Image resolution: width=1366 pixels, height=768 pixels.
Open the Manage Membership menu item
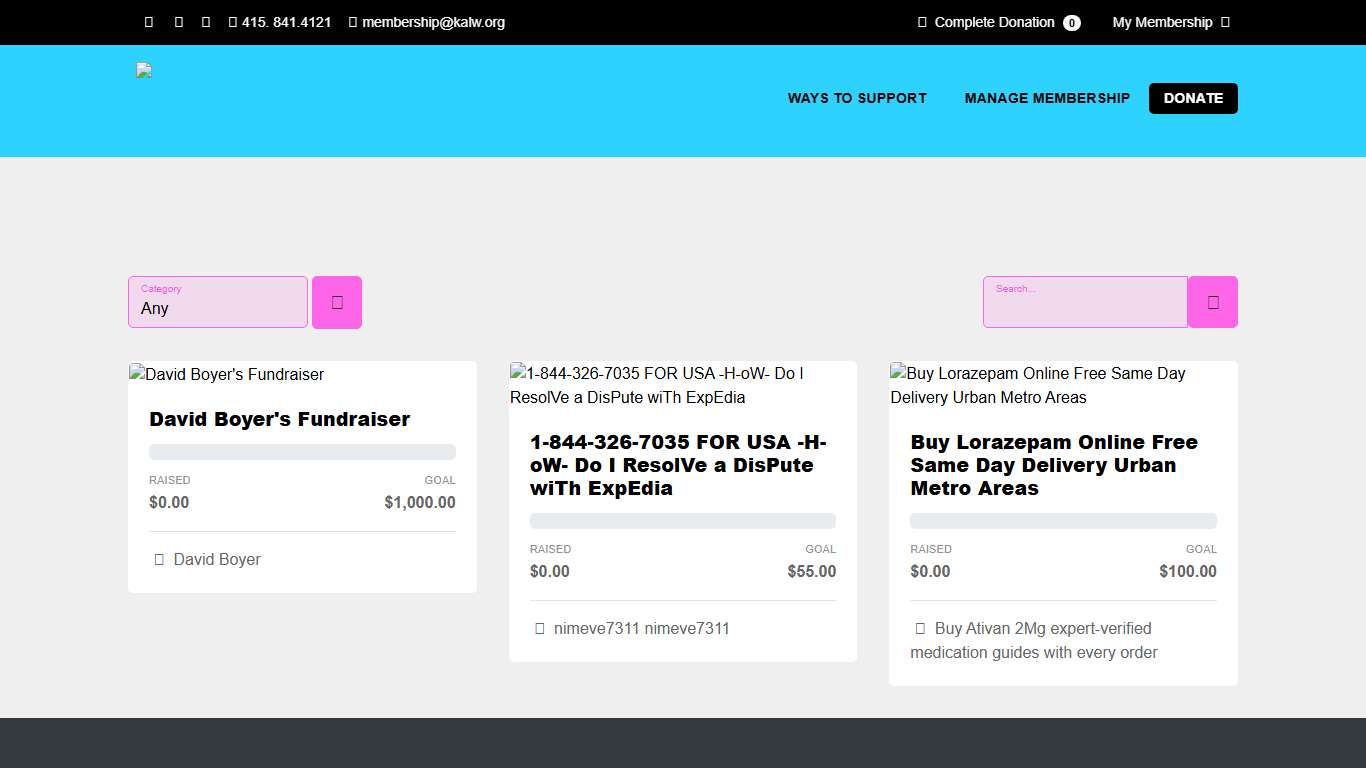[1047, 98]
